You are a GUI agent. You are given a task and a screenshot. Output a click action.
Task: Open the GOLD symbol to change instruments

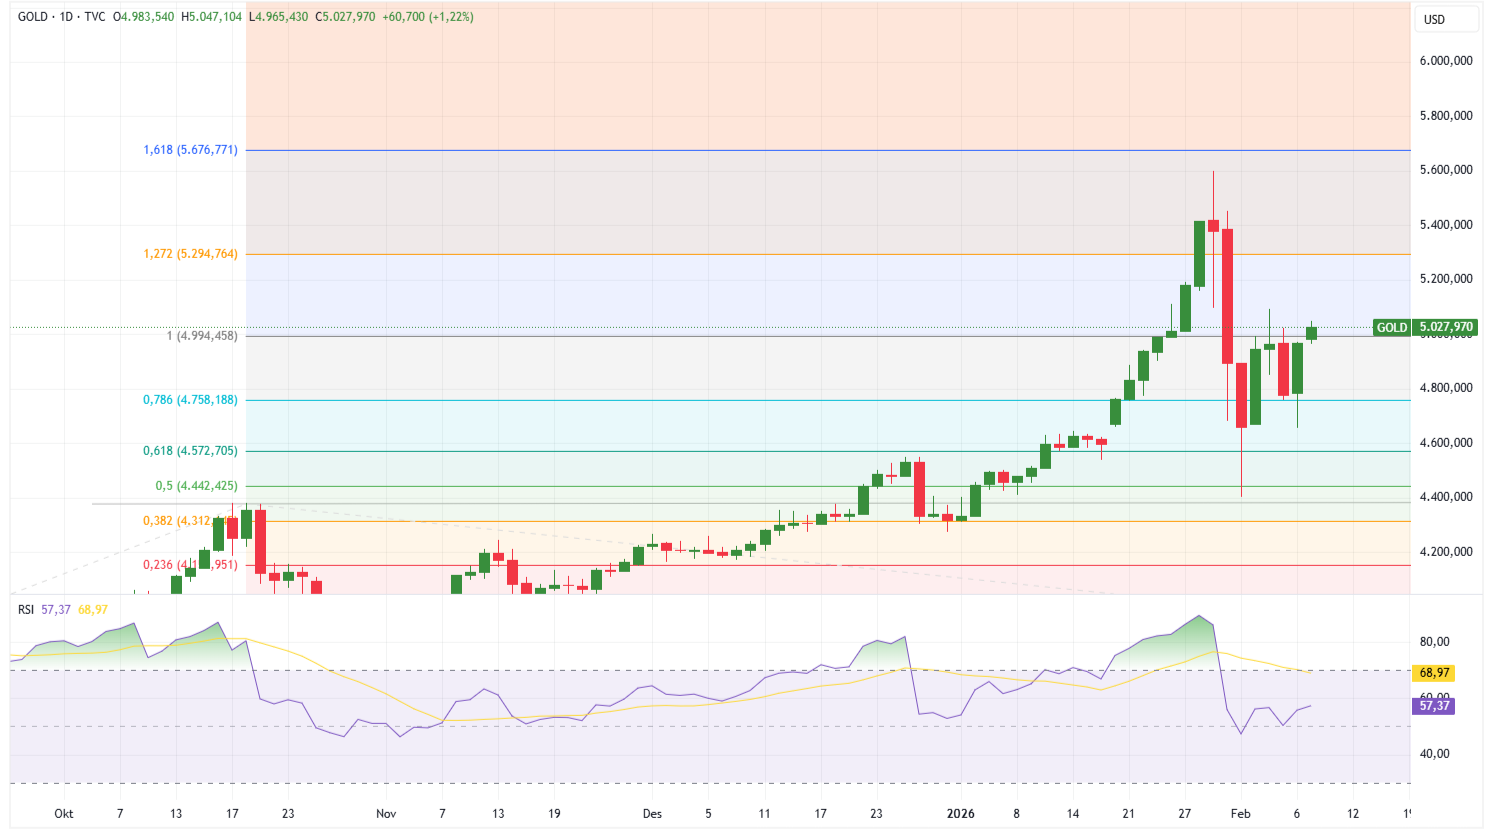34,17
